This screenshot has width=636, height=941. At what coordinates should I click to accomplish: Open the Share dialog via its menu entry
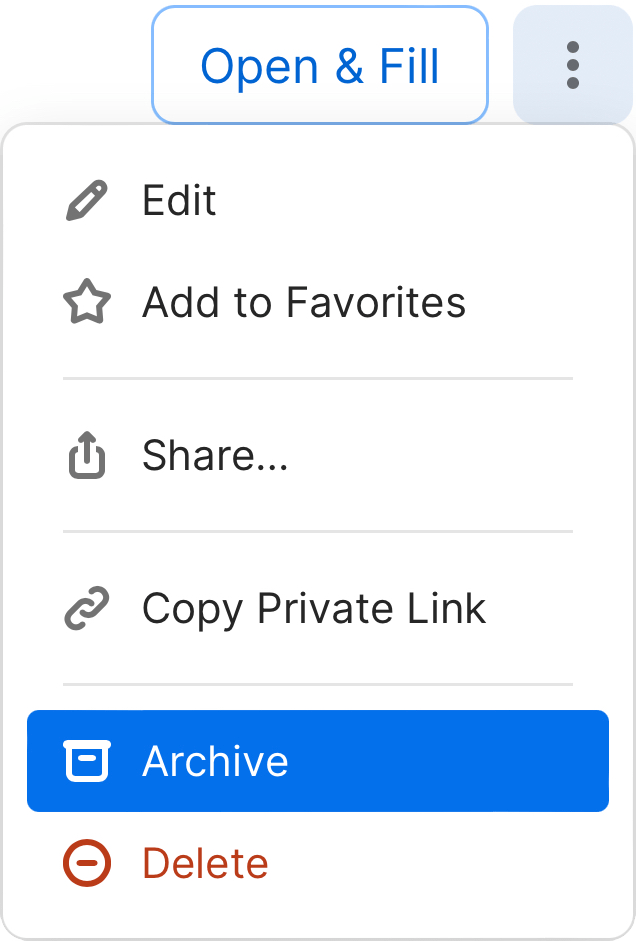214,455
